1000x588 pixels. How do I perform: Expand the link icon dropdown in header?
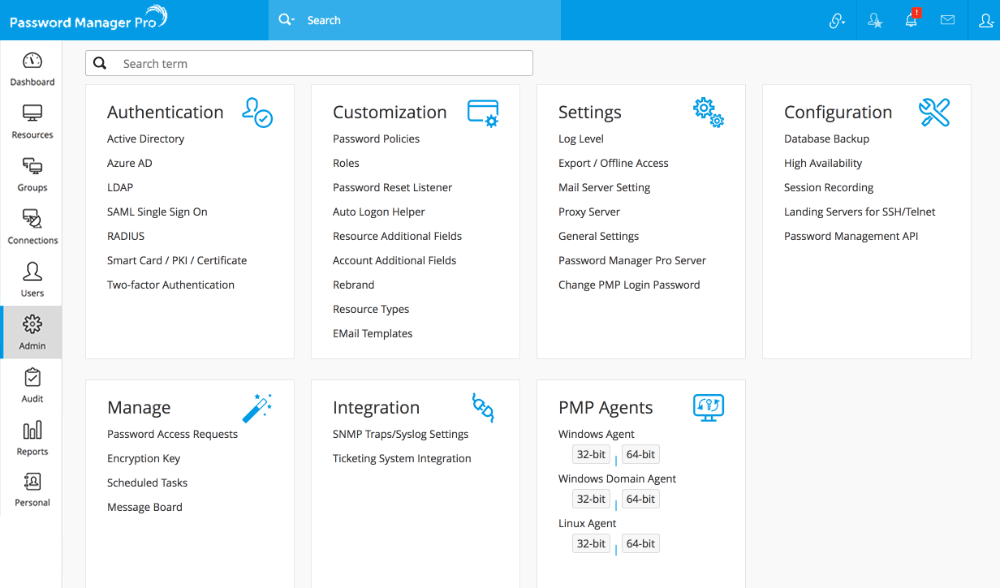(x=837, y=20)
